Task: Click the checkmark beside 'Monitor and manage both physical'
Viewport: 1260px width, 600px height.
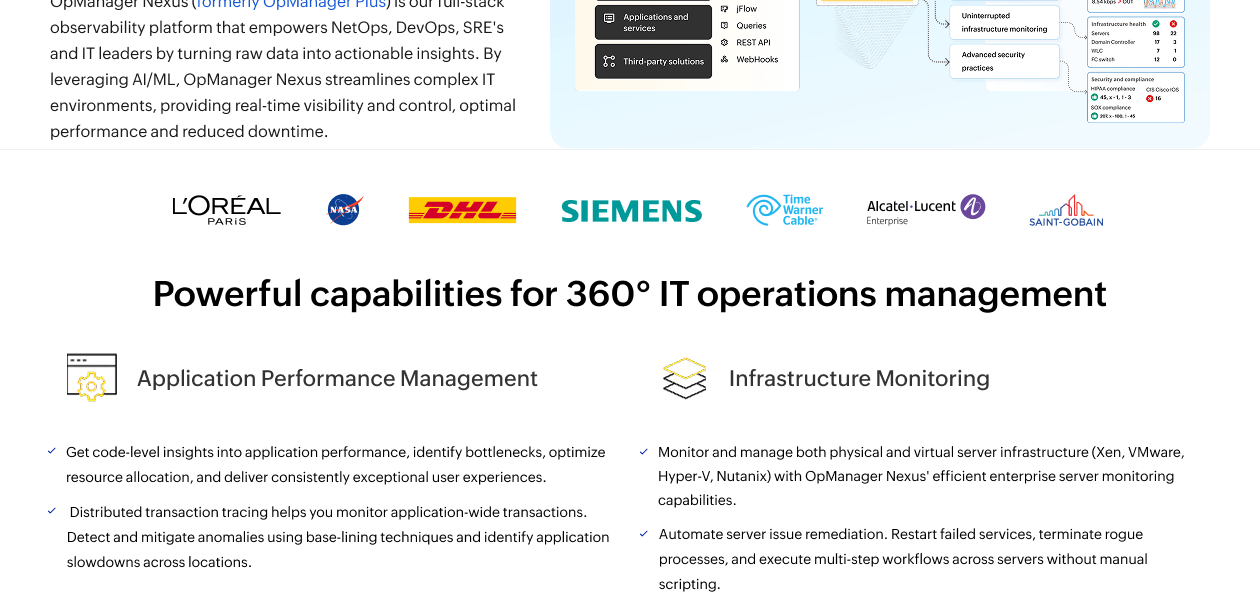Action: pos(644,452)
